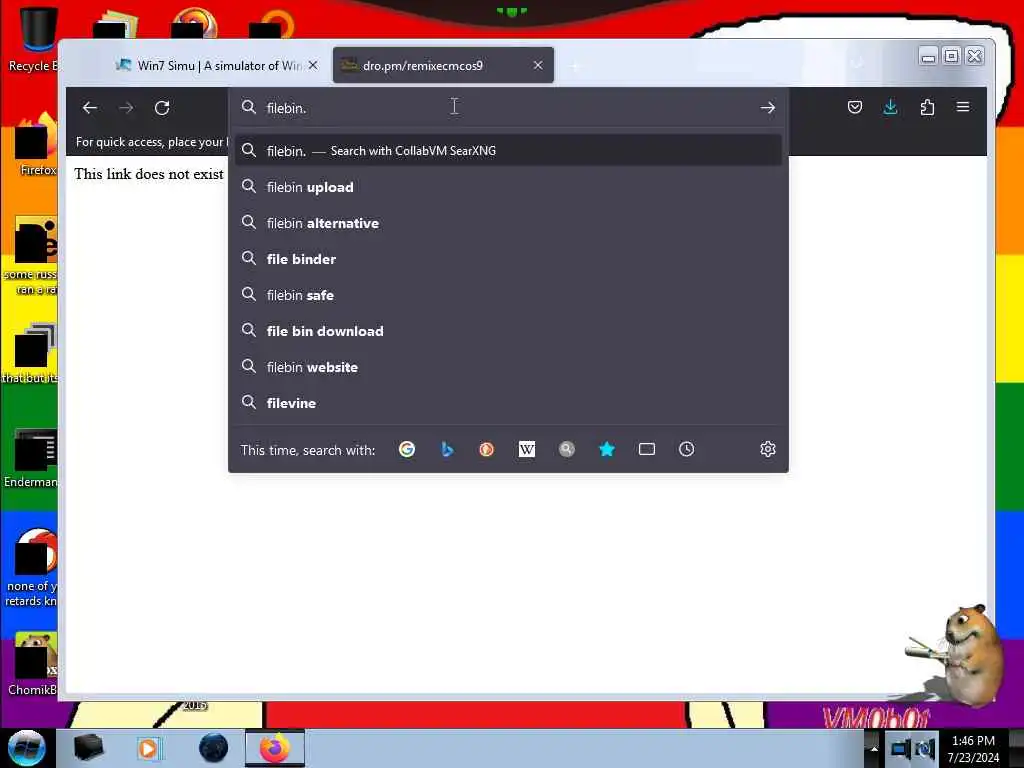The image size is (1024, 768).
Task: Show hidden tray icons arrow
Action: point(874,749)
